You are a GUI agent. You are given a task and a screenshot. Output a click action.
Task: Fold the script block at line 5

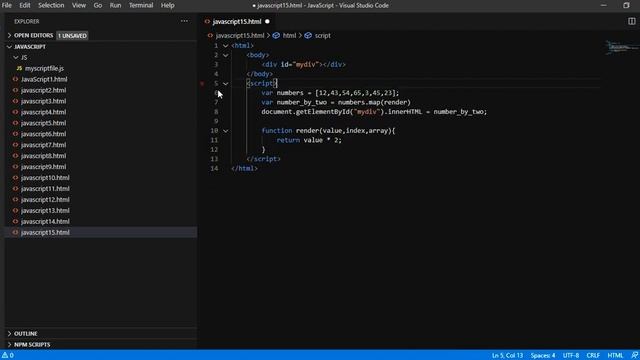226,84
